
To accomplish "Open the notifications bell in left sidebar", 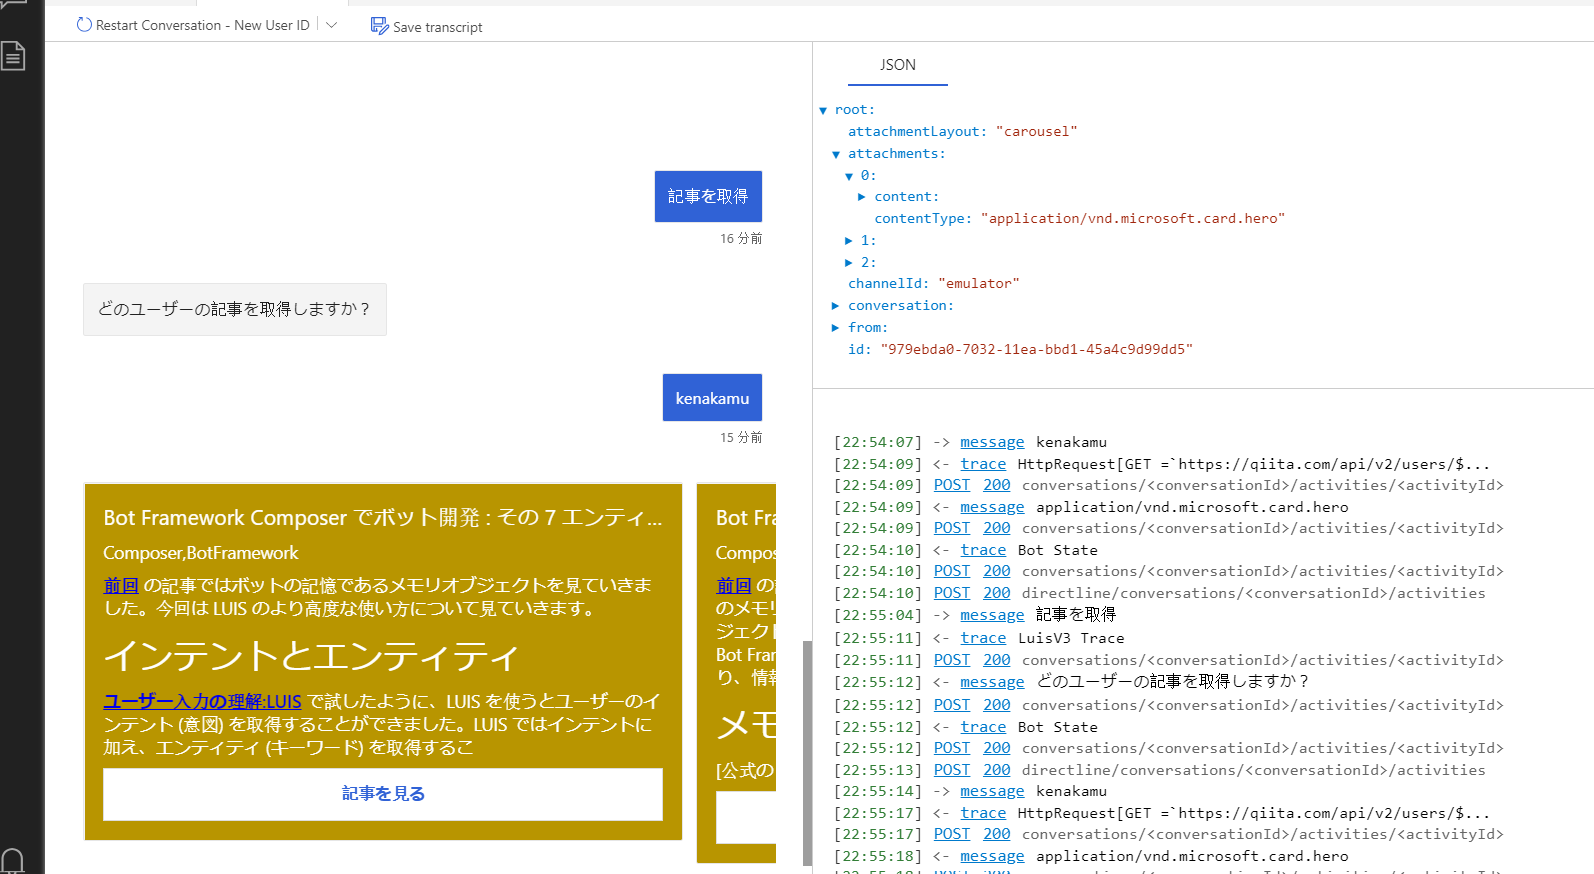I will 13,861.
